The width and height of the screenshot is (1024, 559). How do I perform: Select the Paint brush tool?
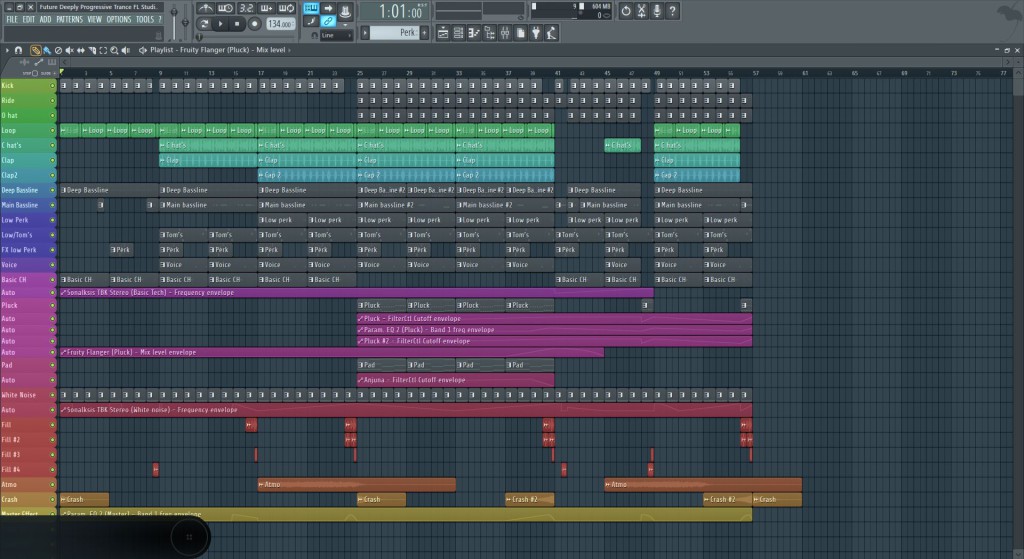pos(47,50)
